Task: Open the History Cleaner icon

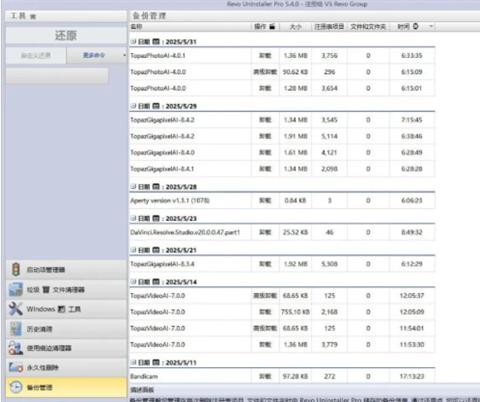Action: tap(16, 329)
